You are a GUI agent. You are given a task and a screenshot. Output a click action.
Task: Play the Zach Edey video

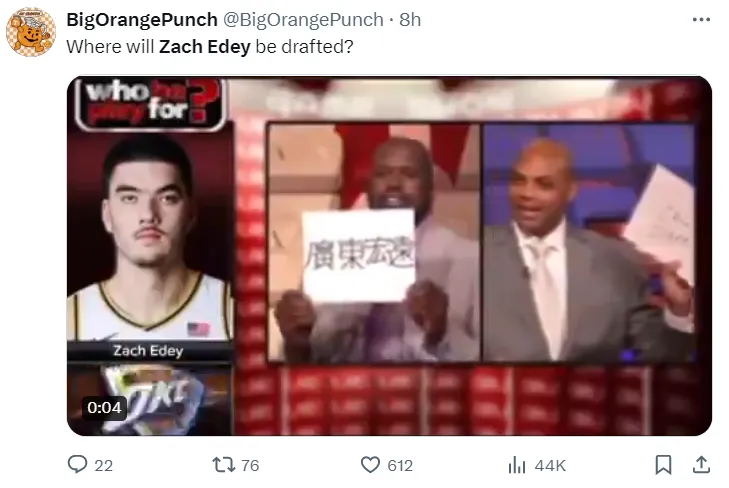pos(389,256)
